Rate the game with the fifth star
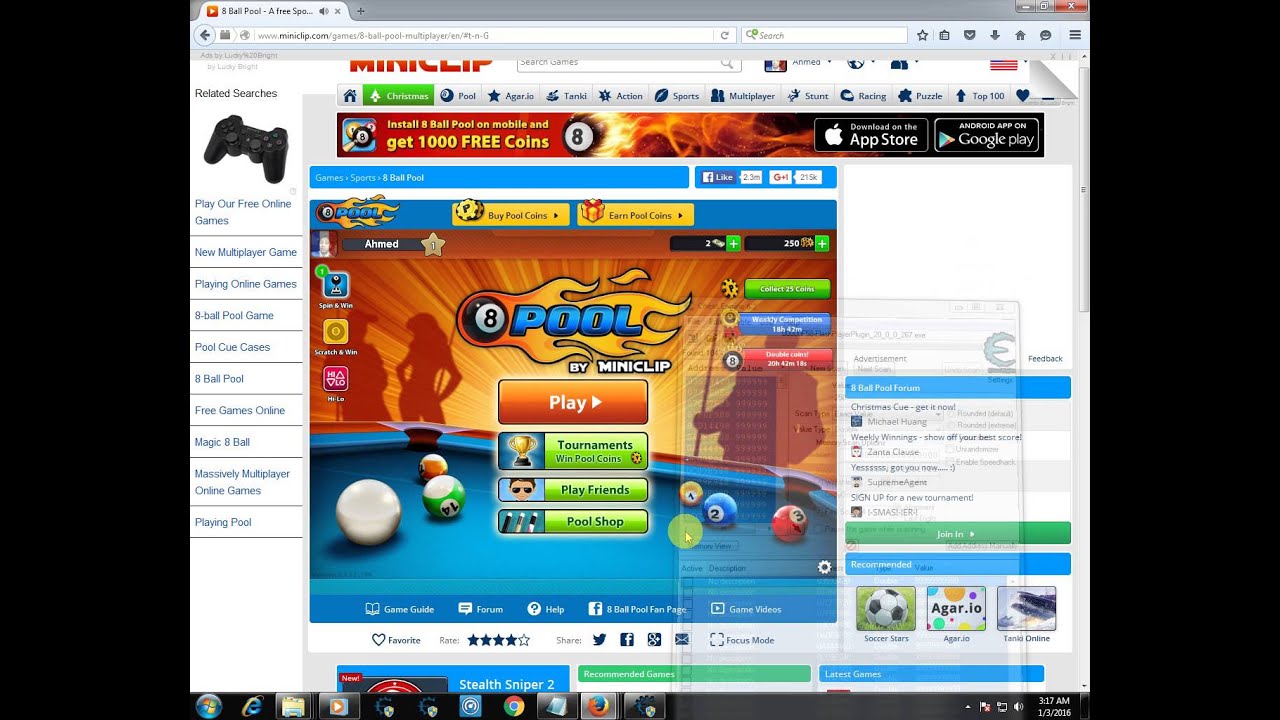The width and height of the screenshot is (1280, 720). [524, 640]
